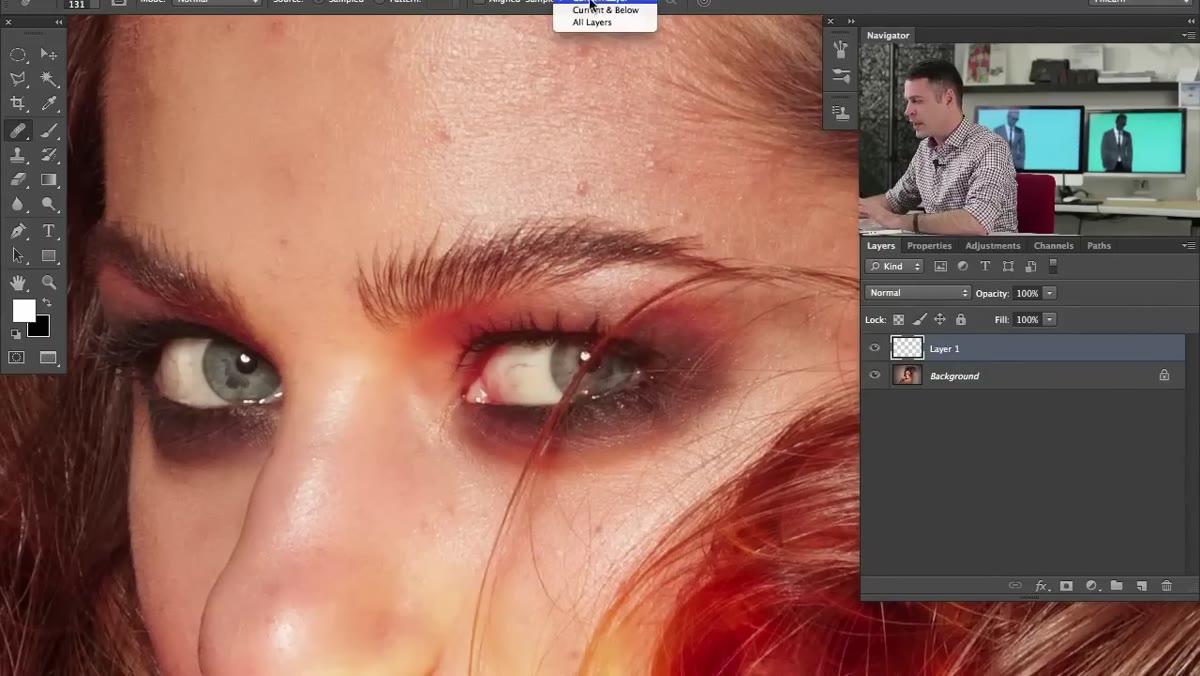
Task: Open the Navigator panel options menu
Action: [1188, 35]
